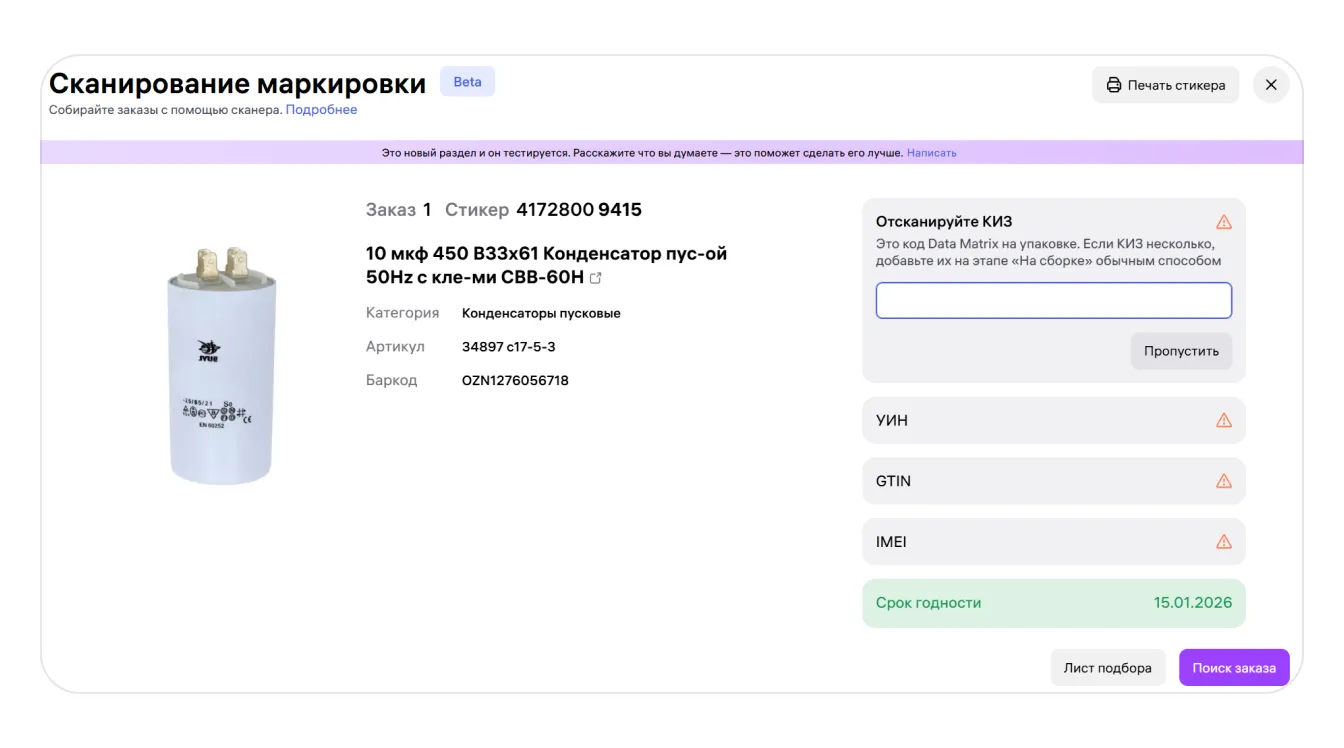Click the warning triangle in IMEI row

tap(1223, 542)
